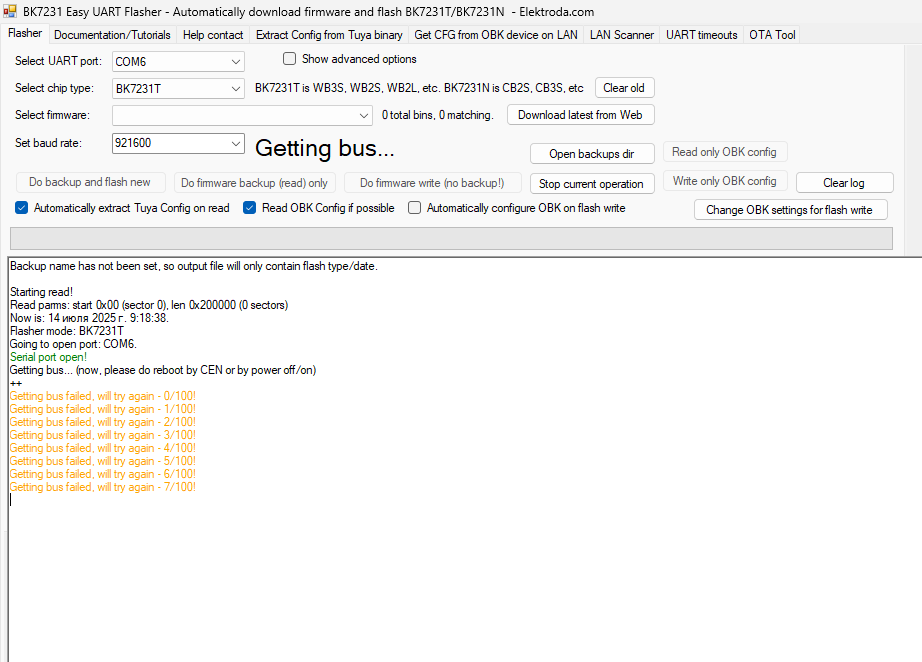Screen dimensions: 922x662
Task: Click the 'Backup name has not been set' log line
Action: pos(193,266)
